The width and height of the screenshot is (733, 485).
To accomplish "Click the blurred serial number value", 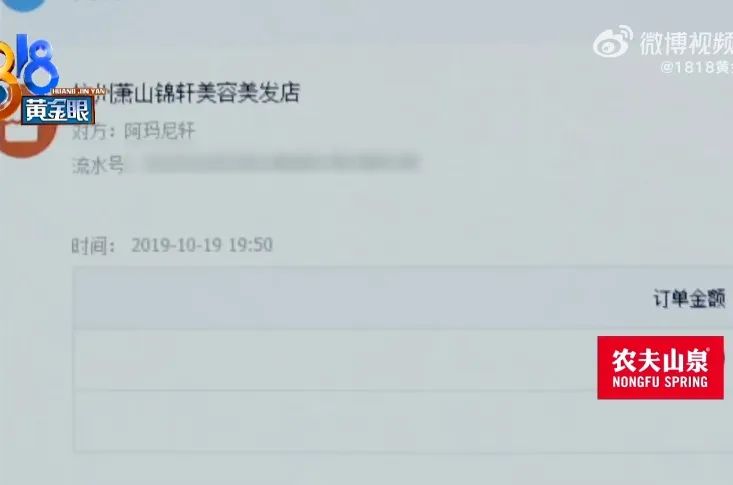I will coord(280,163).
